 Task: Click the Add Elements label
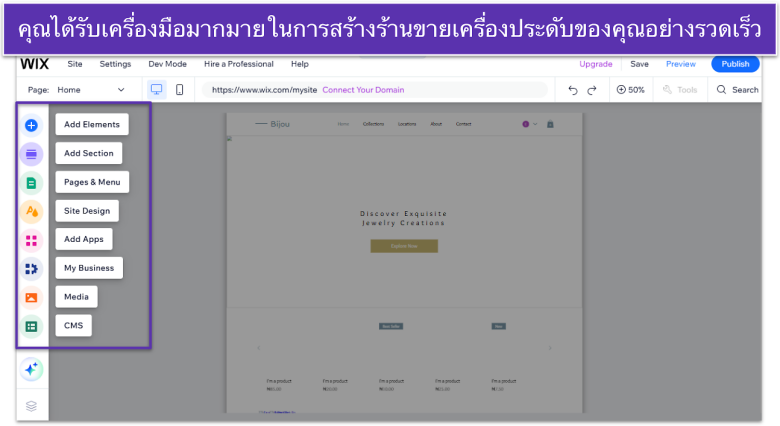[x=92, y=124]
